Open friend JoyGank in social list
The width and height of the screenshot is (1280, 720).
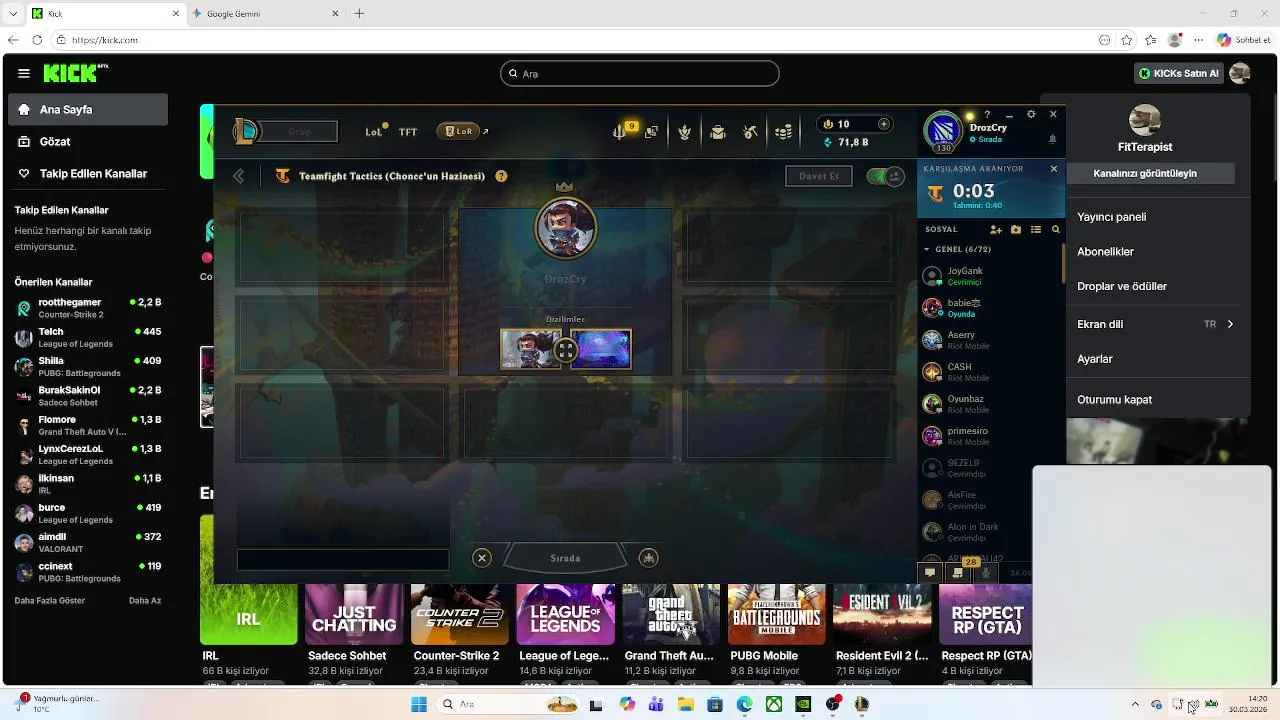pyautogui.click(x=990, y=276)
